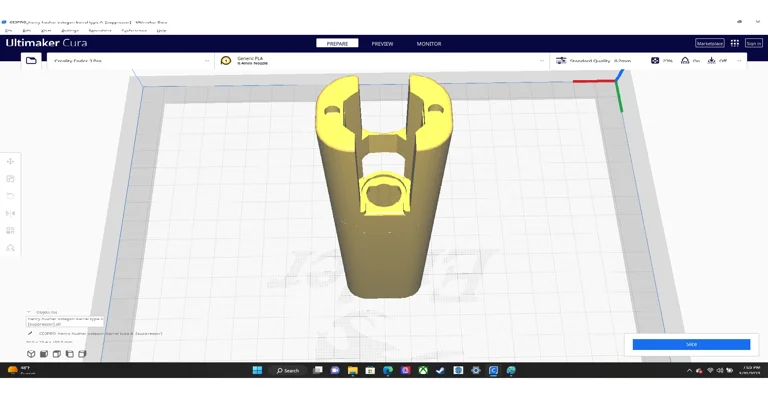The width and height of the screenshot is (768, 396).
Task: Switch to the MONITOR stage tab
Action: (429, 44)
